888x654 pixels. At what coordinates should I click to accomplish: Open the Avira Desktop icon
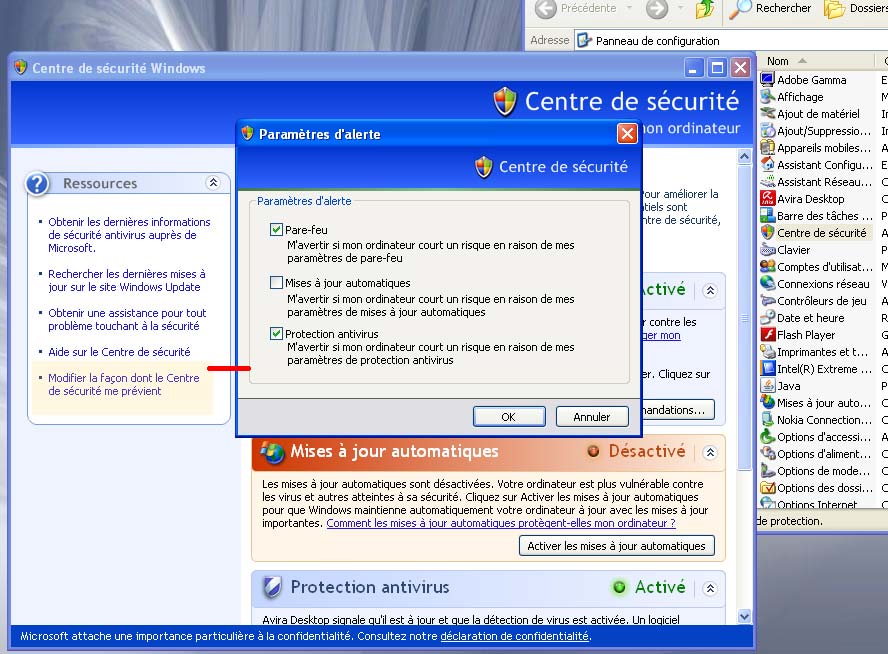tap(767, 199)
